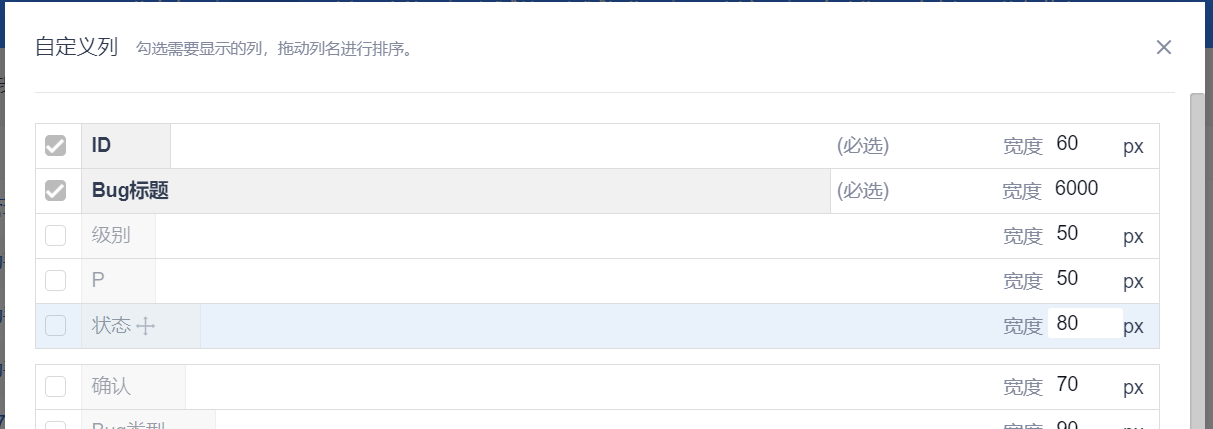1213x429 pixels.
Task: Select the Bug标题 column name bar
Action: (455, 191)
